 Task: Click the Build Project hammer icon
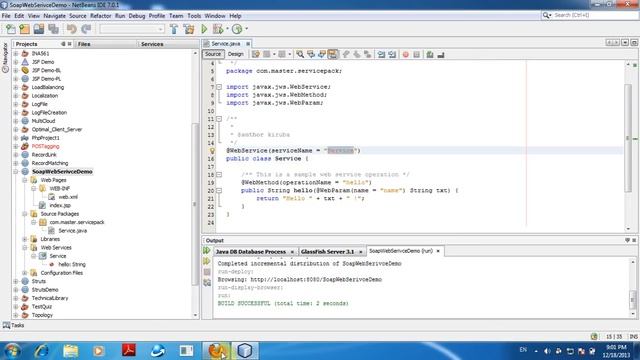point(174,29)
